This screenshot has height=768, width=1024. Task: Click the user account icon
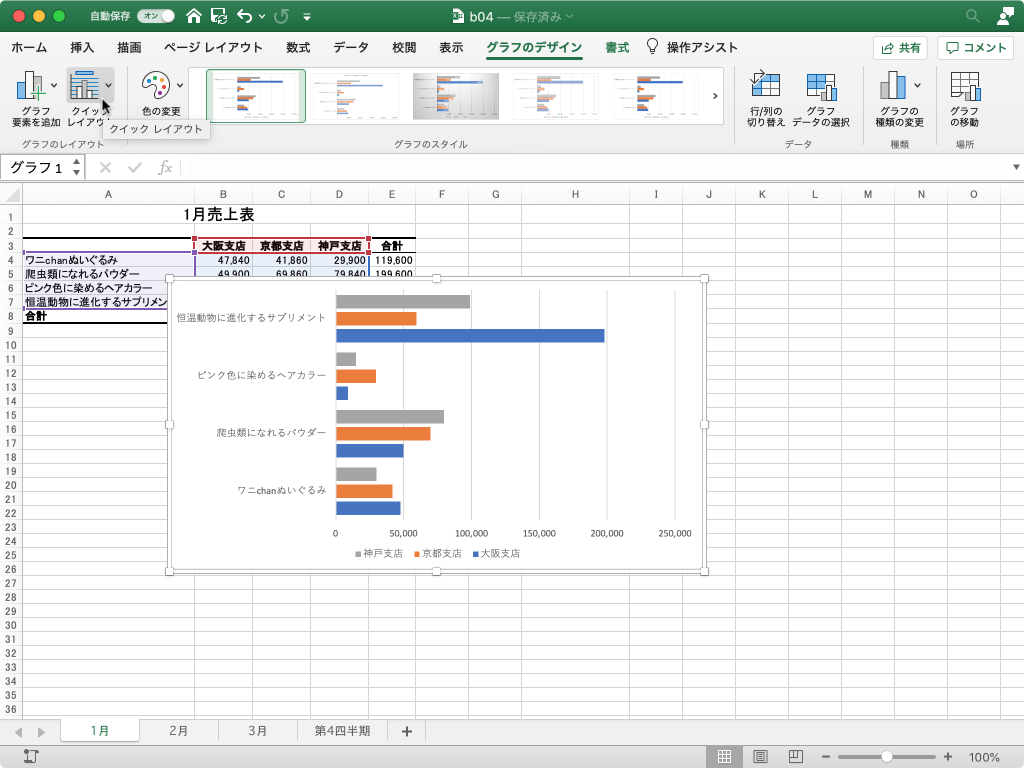pos(1005,16)
